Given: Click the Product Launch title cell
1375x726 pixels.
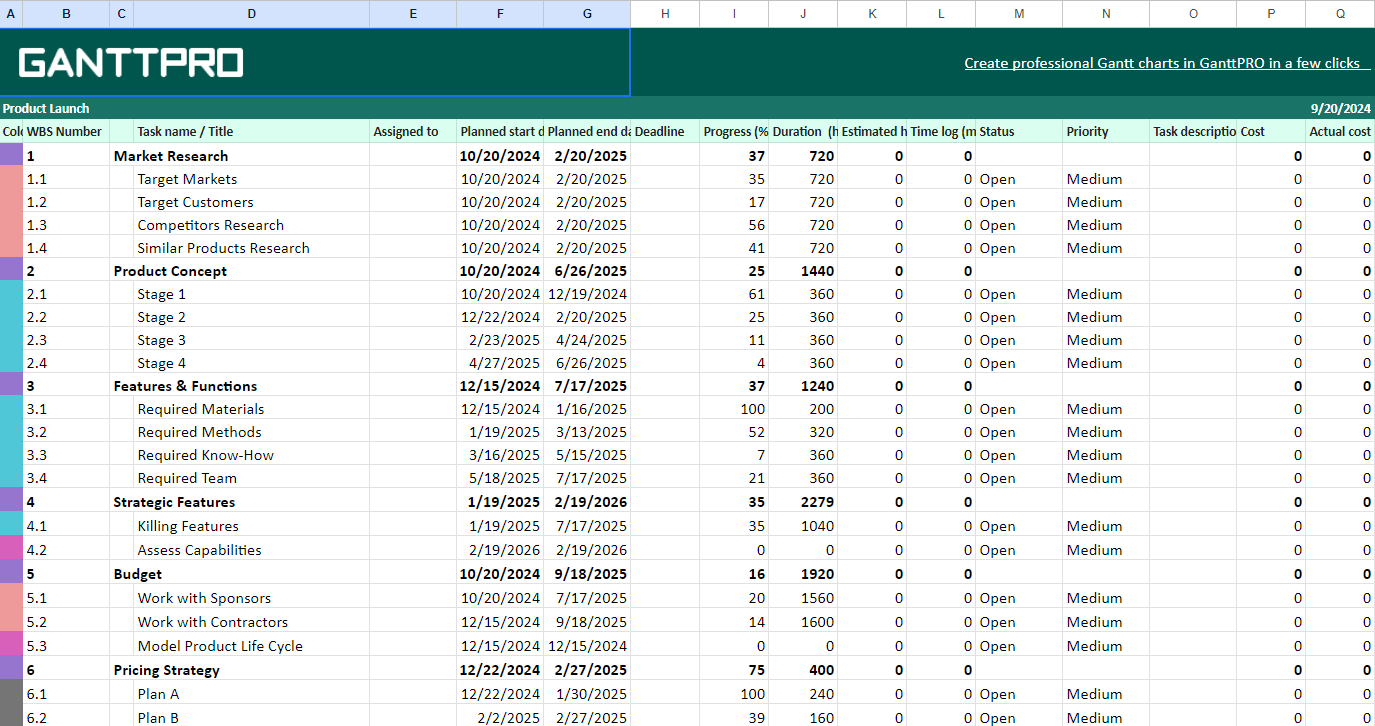Looking at the screenshot, I should tap(46, 108).
